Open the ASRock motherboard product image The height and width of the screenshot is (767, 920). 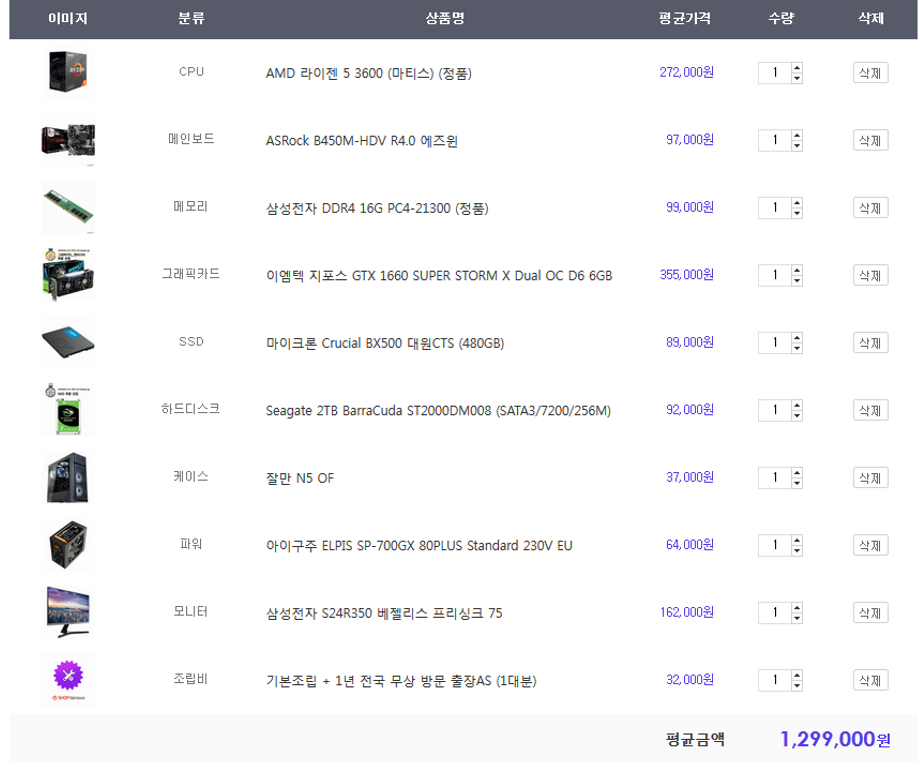(68, 140)
